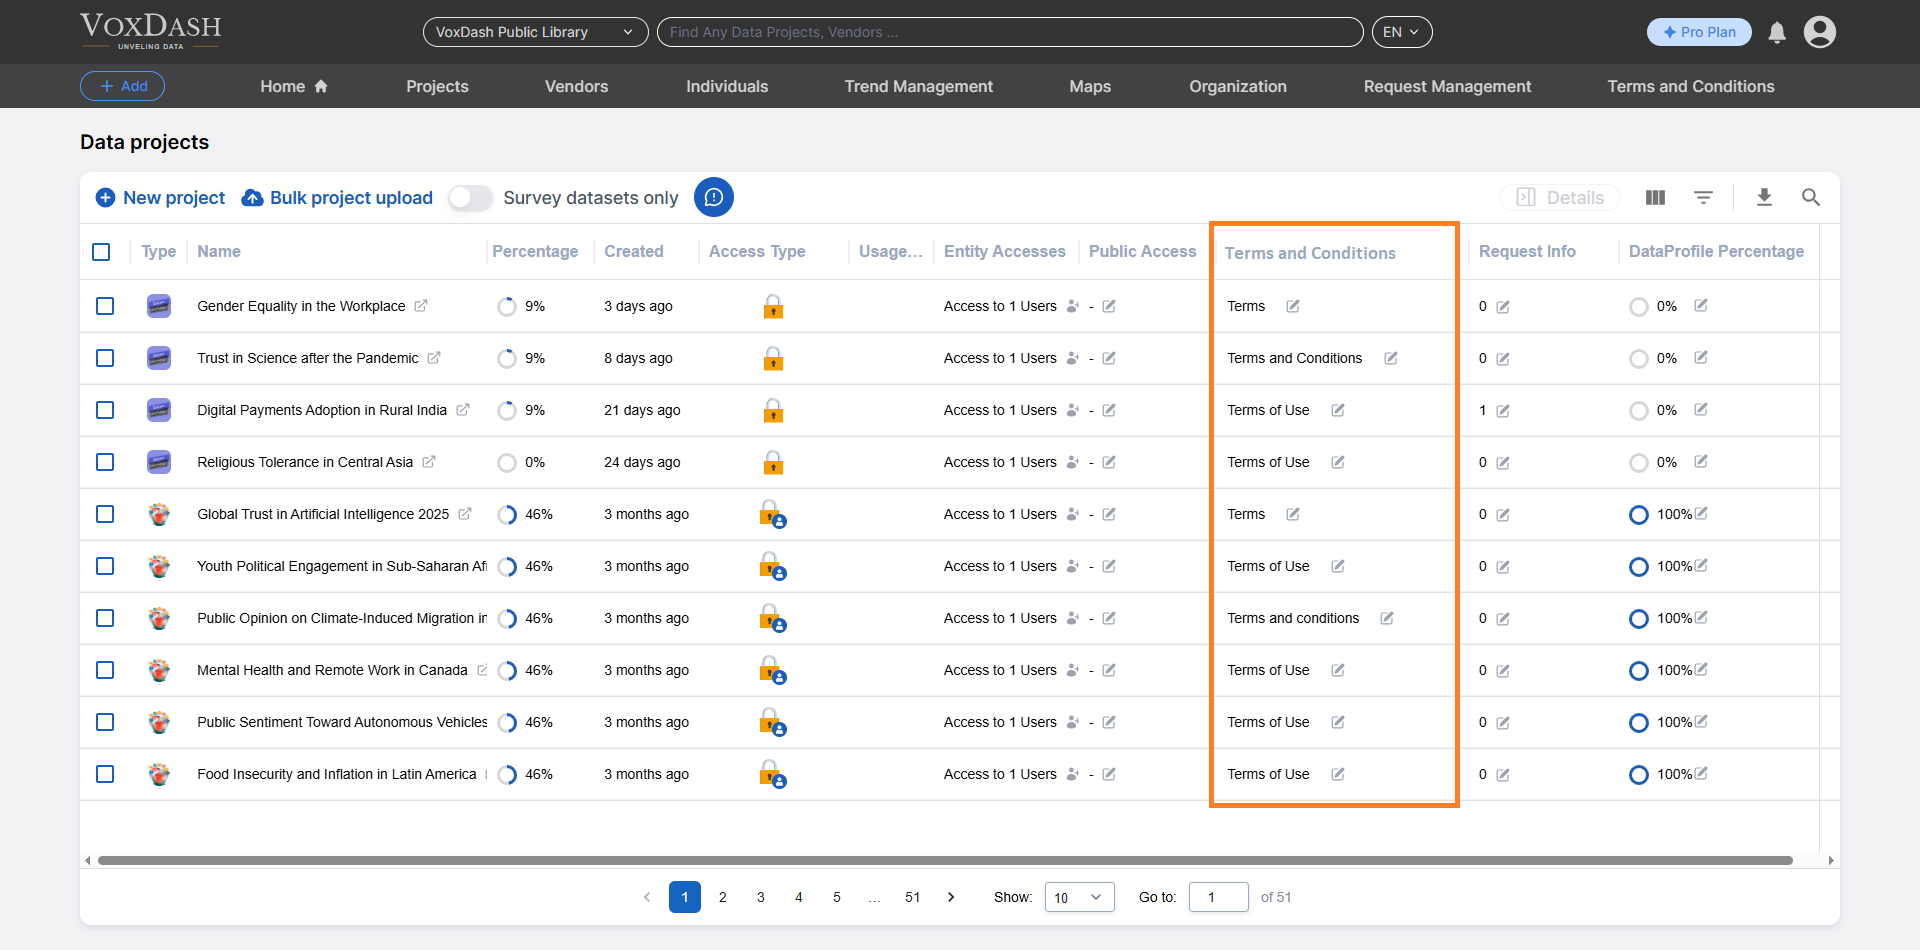The width and height of the screenshot is (1920, 950).
Task: Check the select-all checkbox in table header
Action: (101, 252)
